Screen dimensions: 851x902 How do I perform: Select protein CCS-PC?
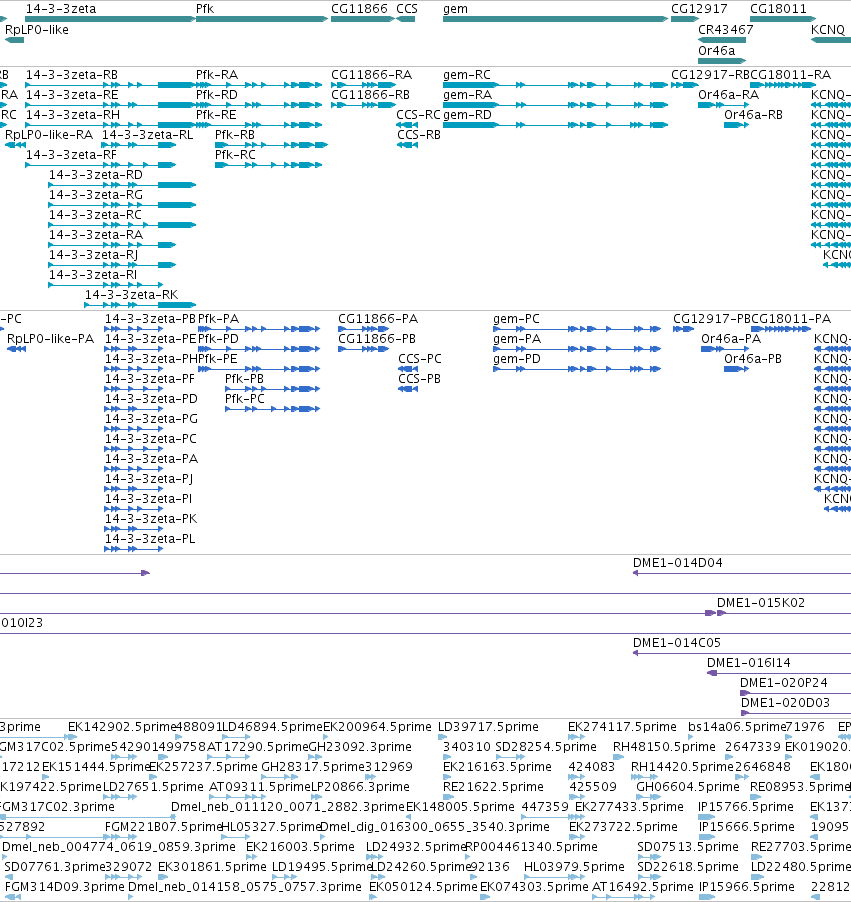tap(420, 359)
